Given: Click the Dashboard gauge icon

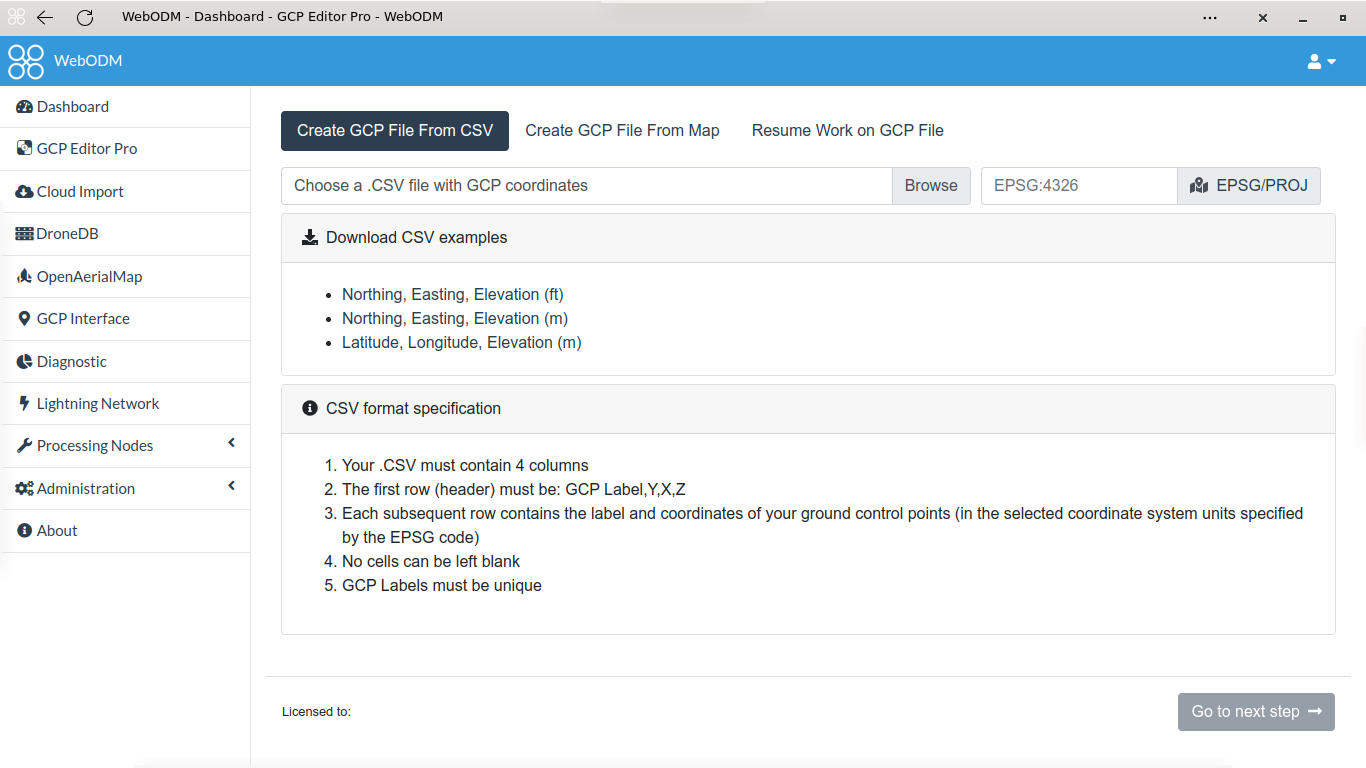Looking at the screenshot, I should click(25, 107).
